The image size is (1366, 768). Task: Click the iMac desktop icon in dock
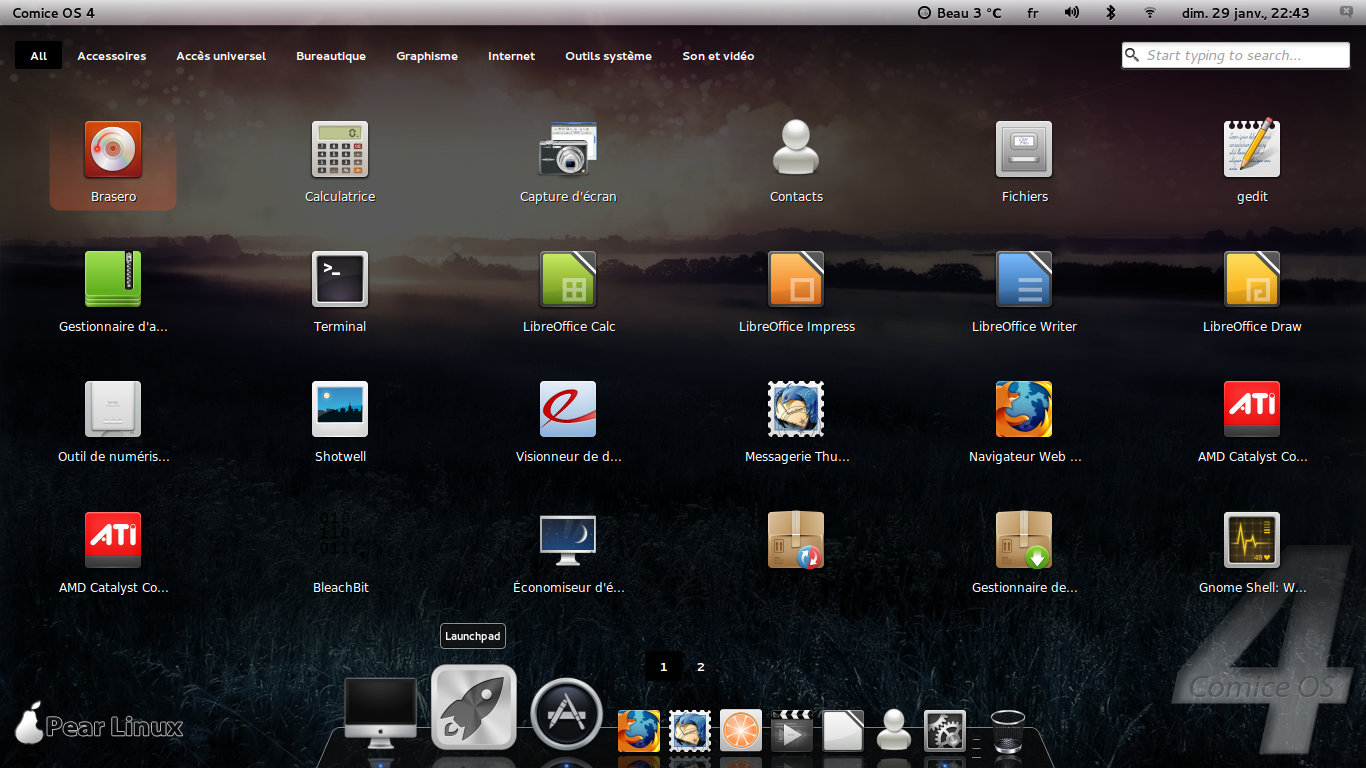pos(380,713)
